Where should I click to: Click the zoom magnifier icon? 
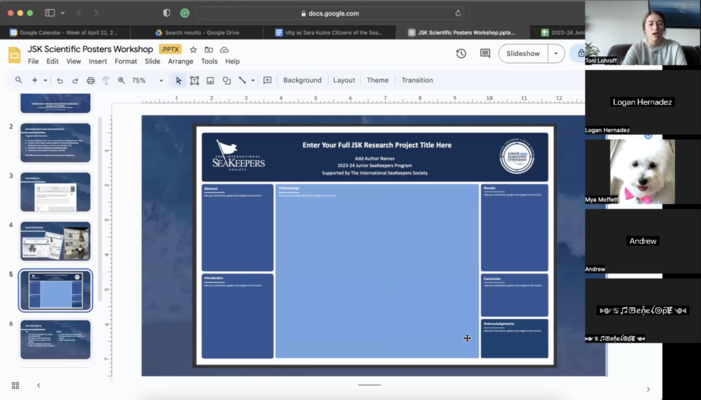[x=121, y=80]
